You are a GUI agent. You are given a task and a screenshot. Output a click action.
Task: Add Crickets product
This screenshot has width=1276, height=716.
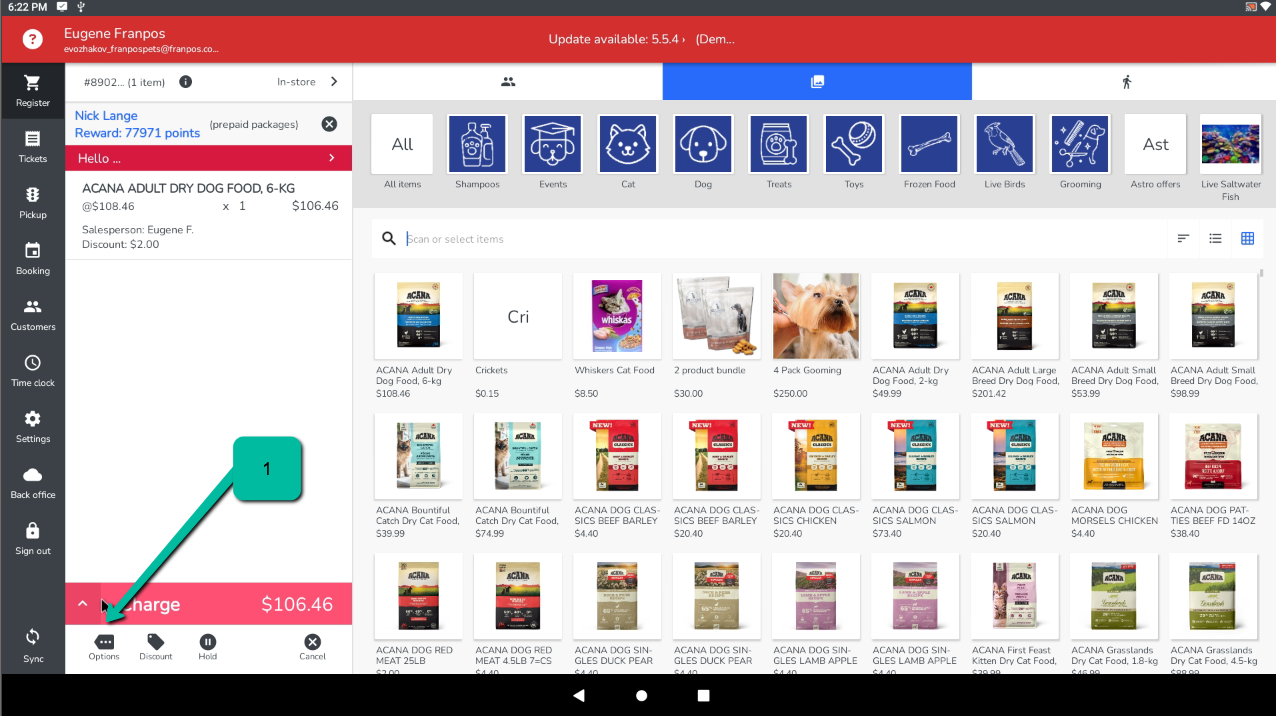517,336
